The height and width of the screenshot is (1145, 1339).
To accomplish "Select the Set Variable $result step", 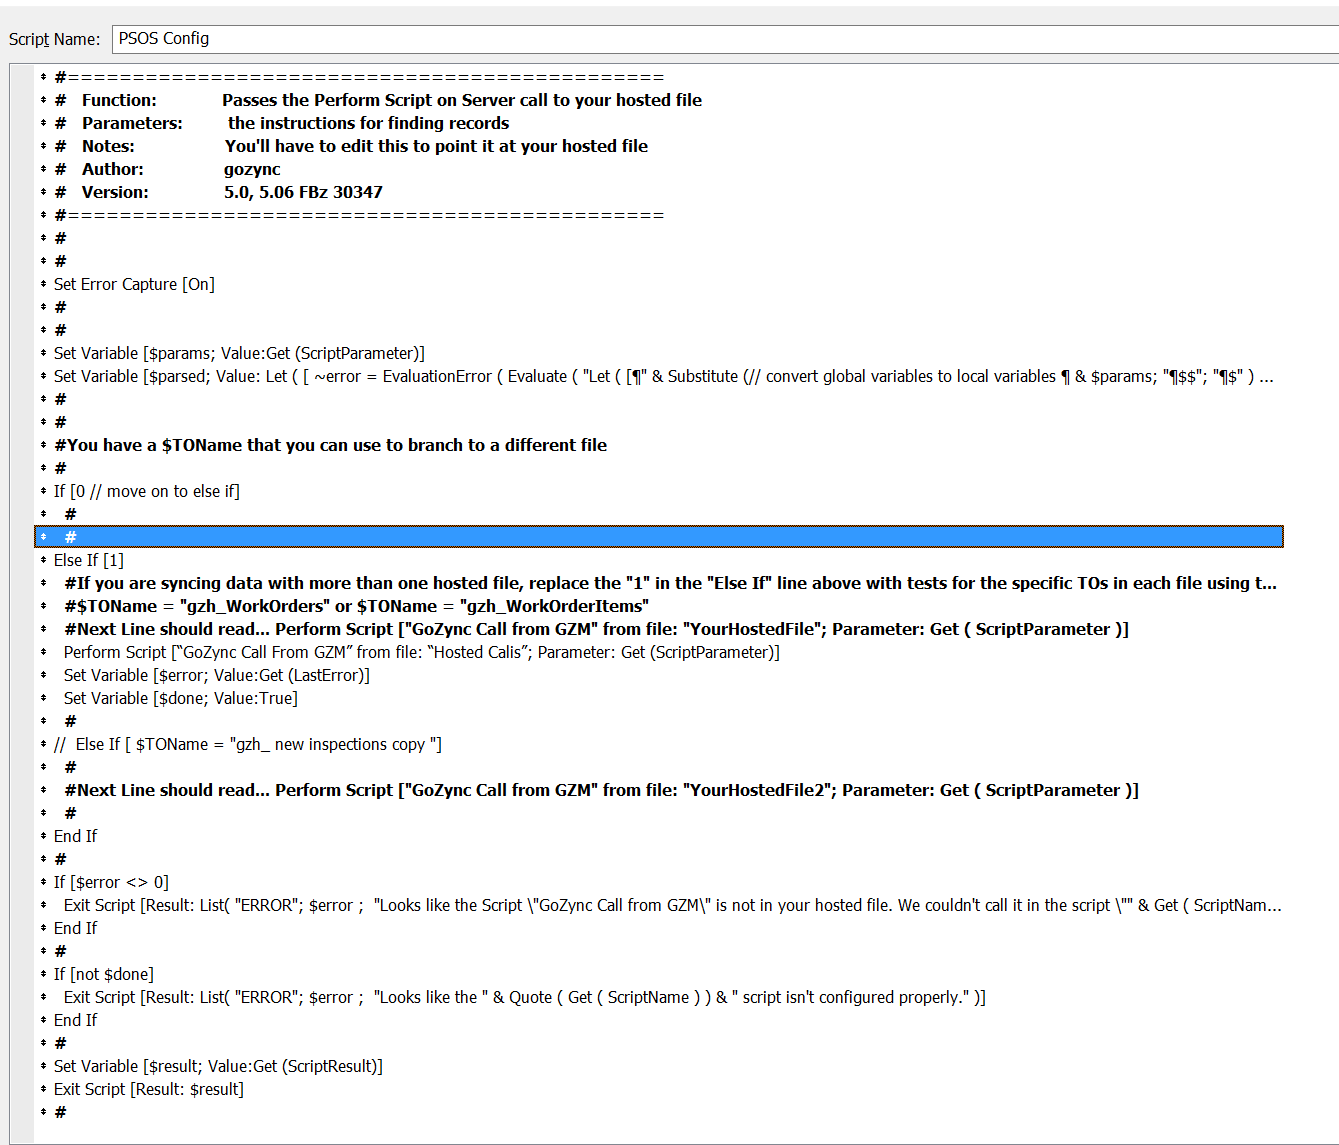I will [218, 1066].
